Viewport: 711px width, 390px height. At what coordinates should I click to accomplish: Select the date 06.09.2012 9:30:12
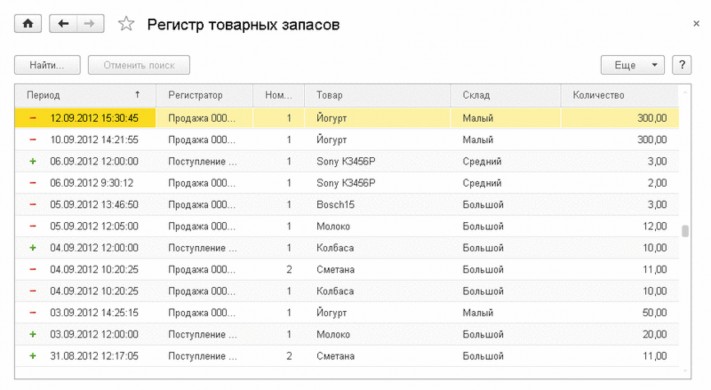(x=92, y=183)
